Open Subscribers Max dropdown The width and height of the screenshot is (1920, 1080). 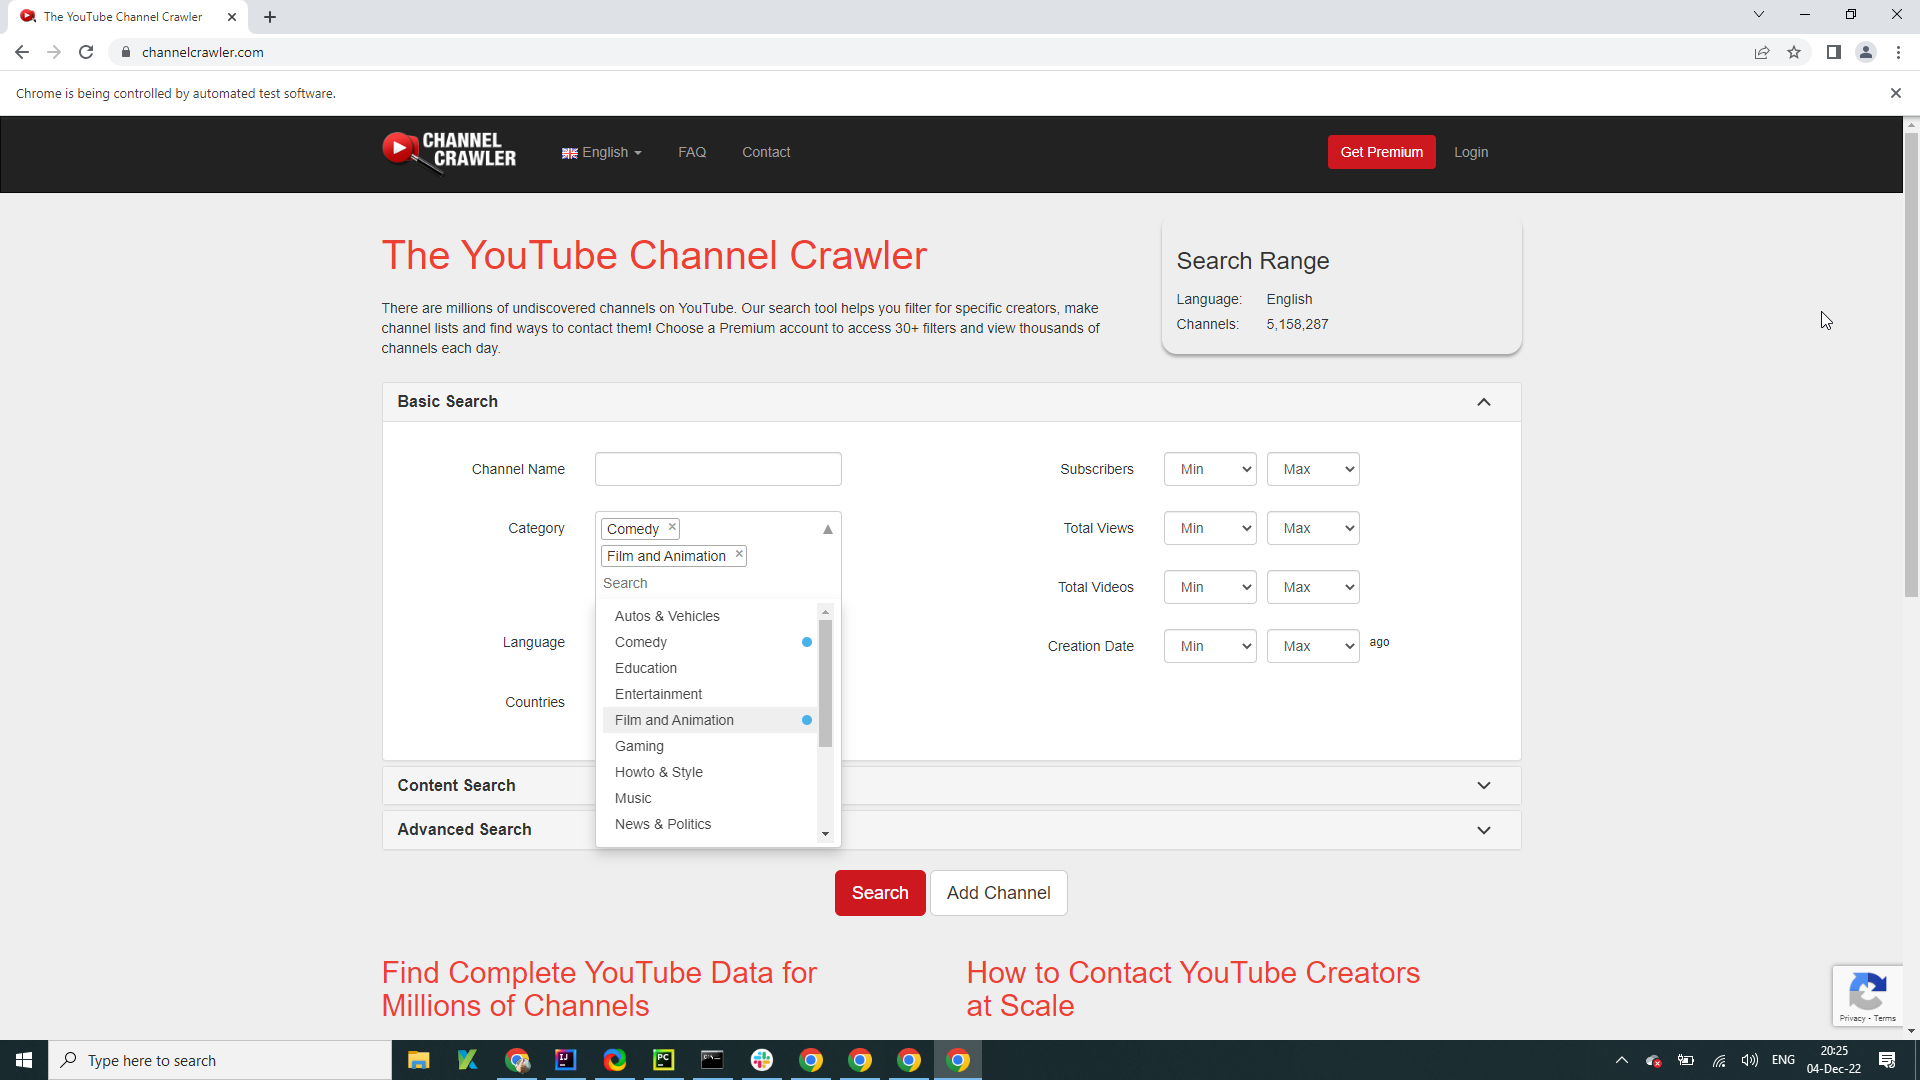coord(1313,469)
